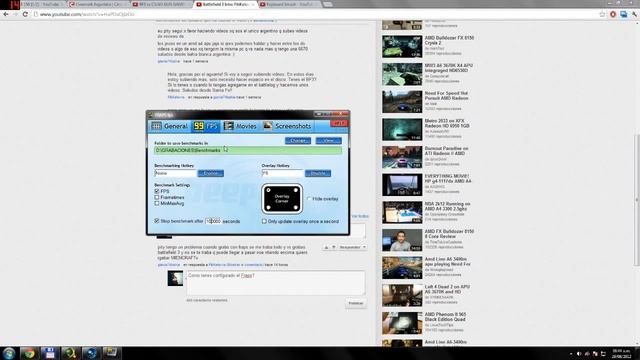Click the youtube.com address bar
Image resolution: width=640 pixels, height=360 pixels.
tap(314, 14)
